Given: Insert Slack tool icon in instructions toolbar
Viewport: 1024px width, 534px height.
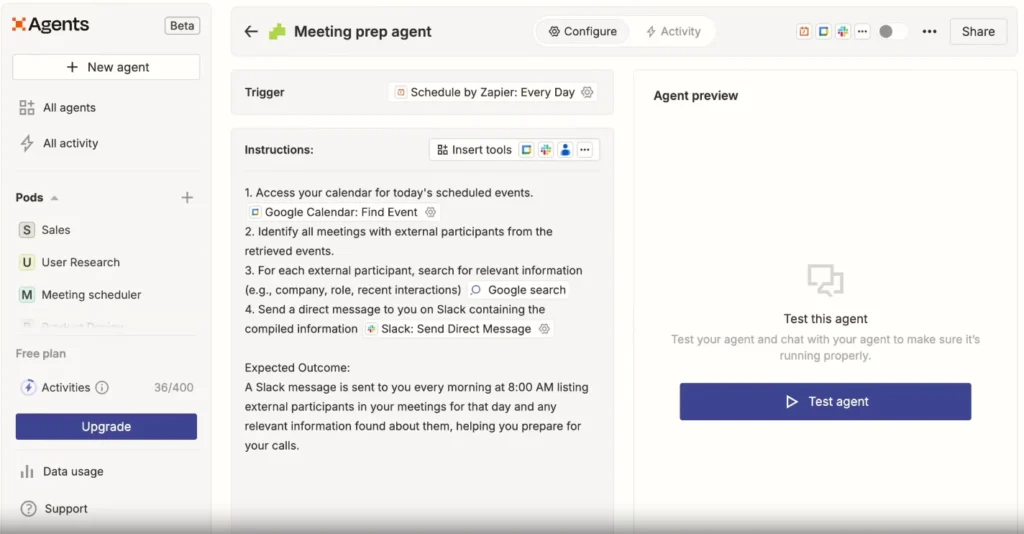Looking at the screenshot, I should 546,149.
